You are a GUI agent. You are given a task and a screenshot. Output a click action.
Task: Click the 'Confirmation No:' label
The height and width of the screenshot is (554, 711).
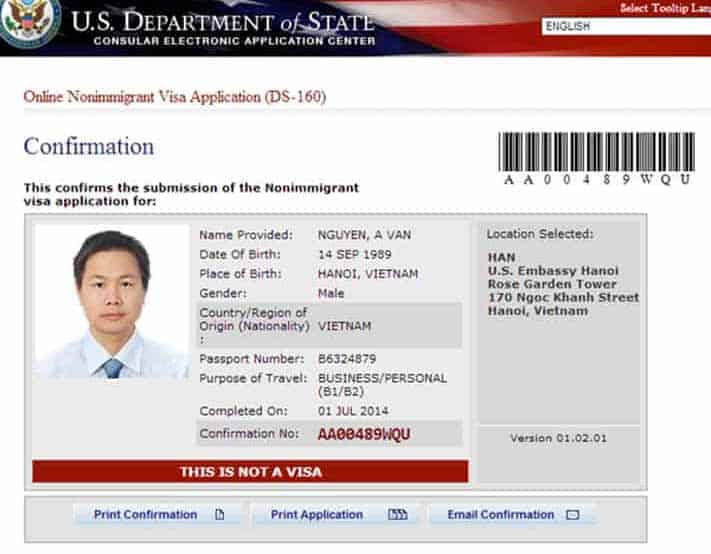pos(249,434)
